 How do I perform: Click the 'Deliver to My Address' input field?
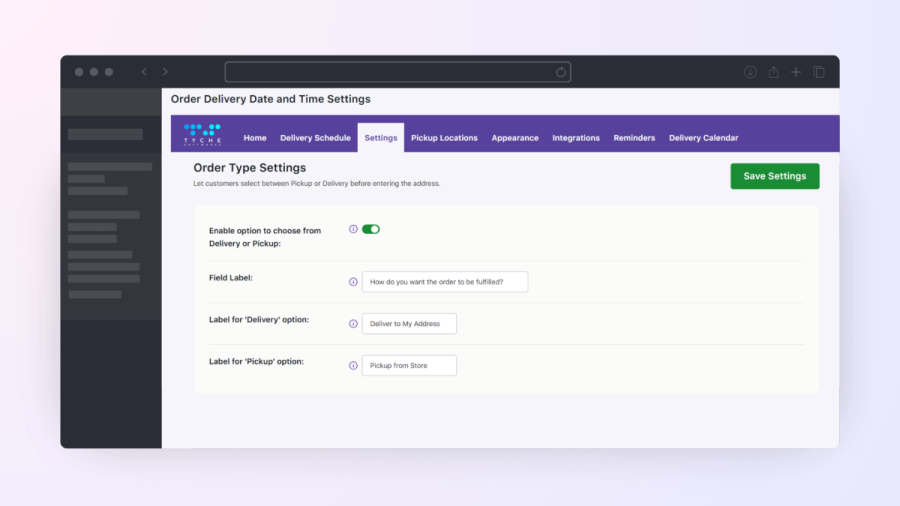point(409,324)
